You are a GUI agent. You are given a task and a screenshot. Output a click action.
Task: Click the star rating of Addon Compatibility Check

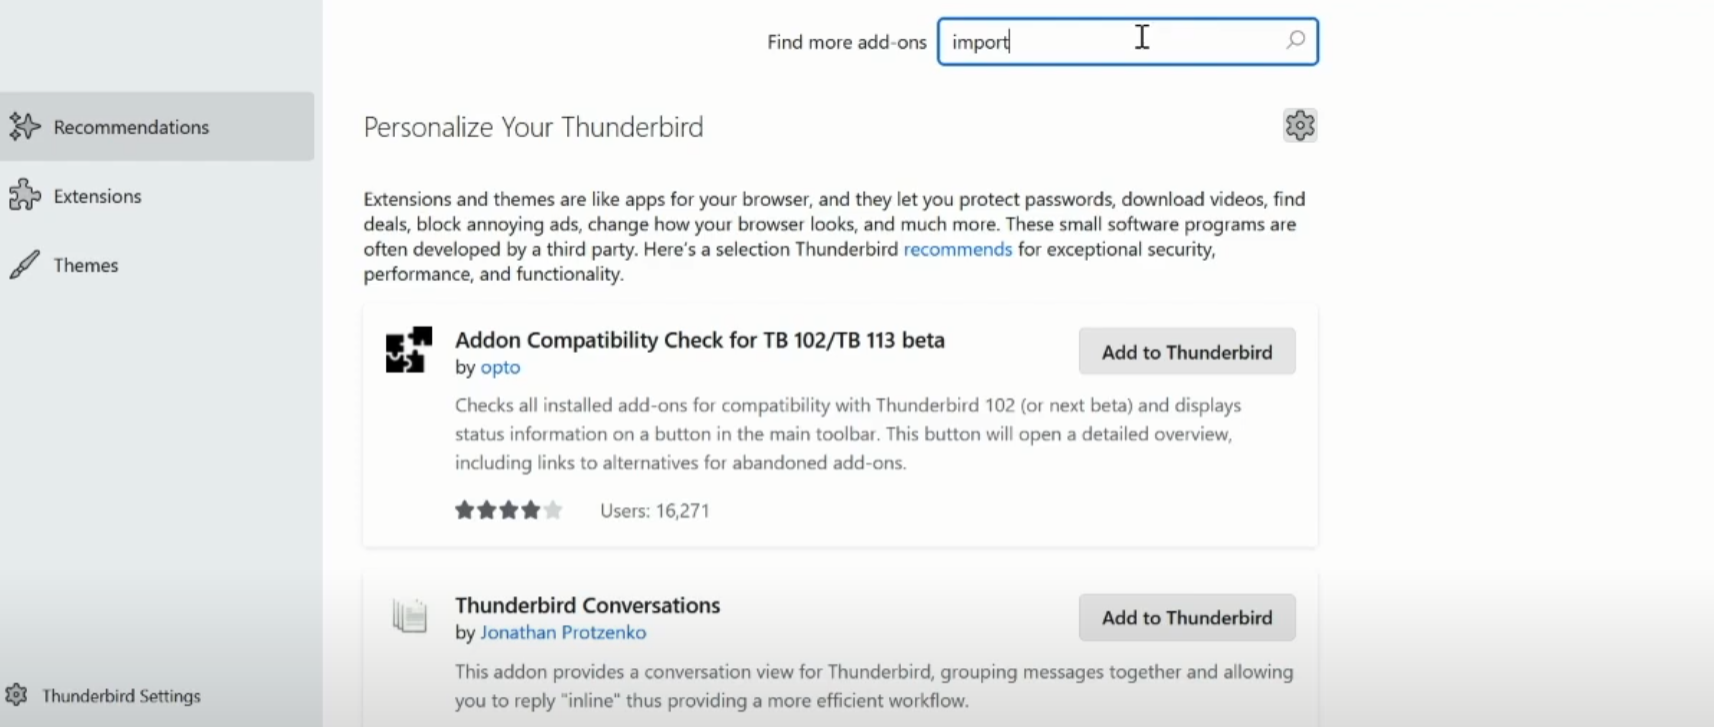508,511
